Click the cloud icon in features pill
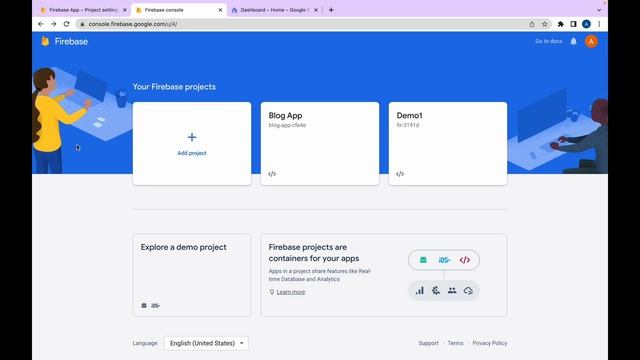 coord(468,291)
